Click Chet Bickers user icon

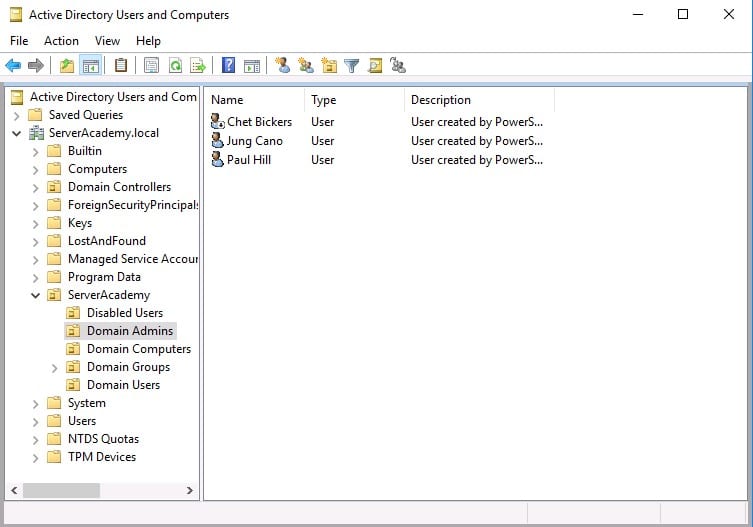(218, 121)
